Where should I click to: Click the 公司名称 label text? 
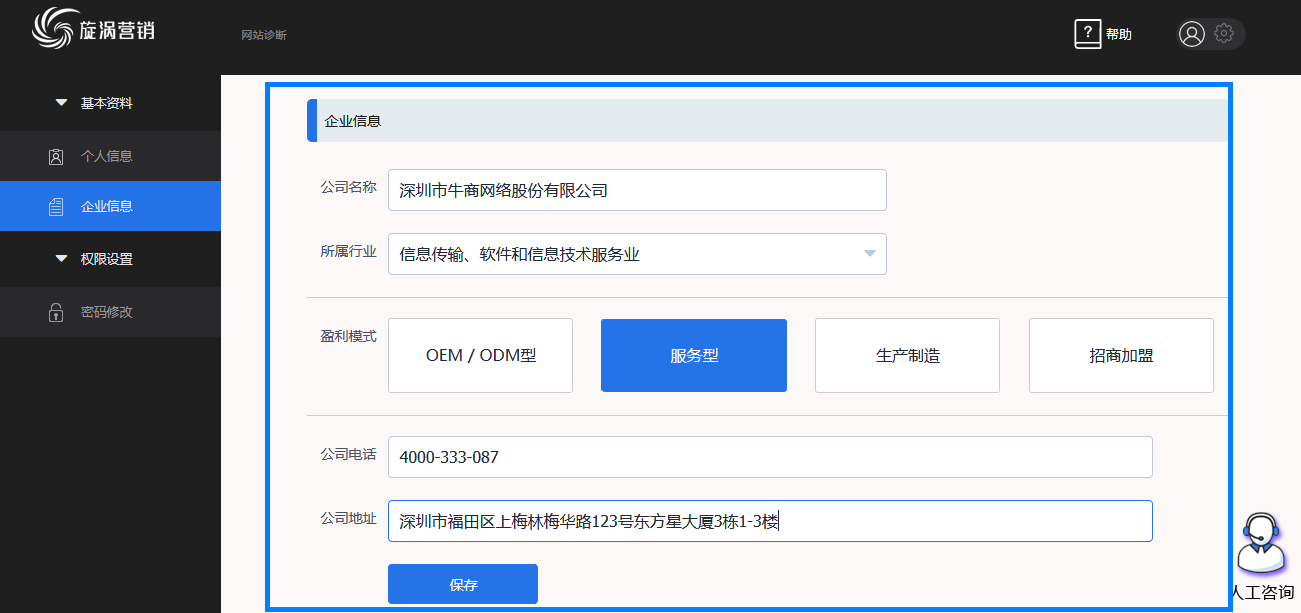click(348, 187)
